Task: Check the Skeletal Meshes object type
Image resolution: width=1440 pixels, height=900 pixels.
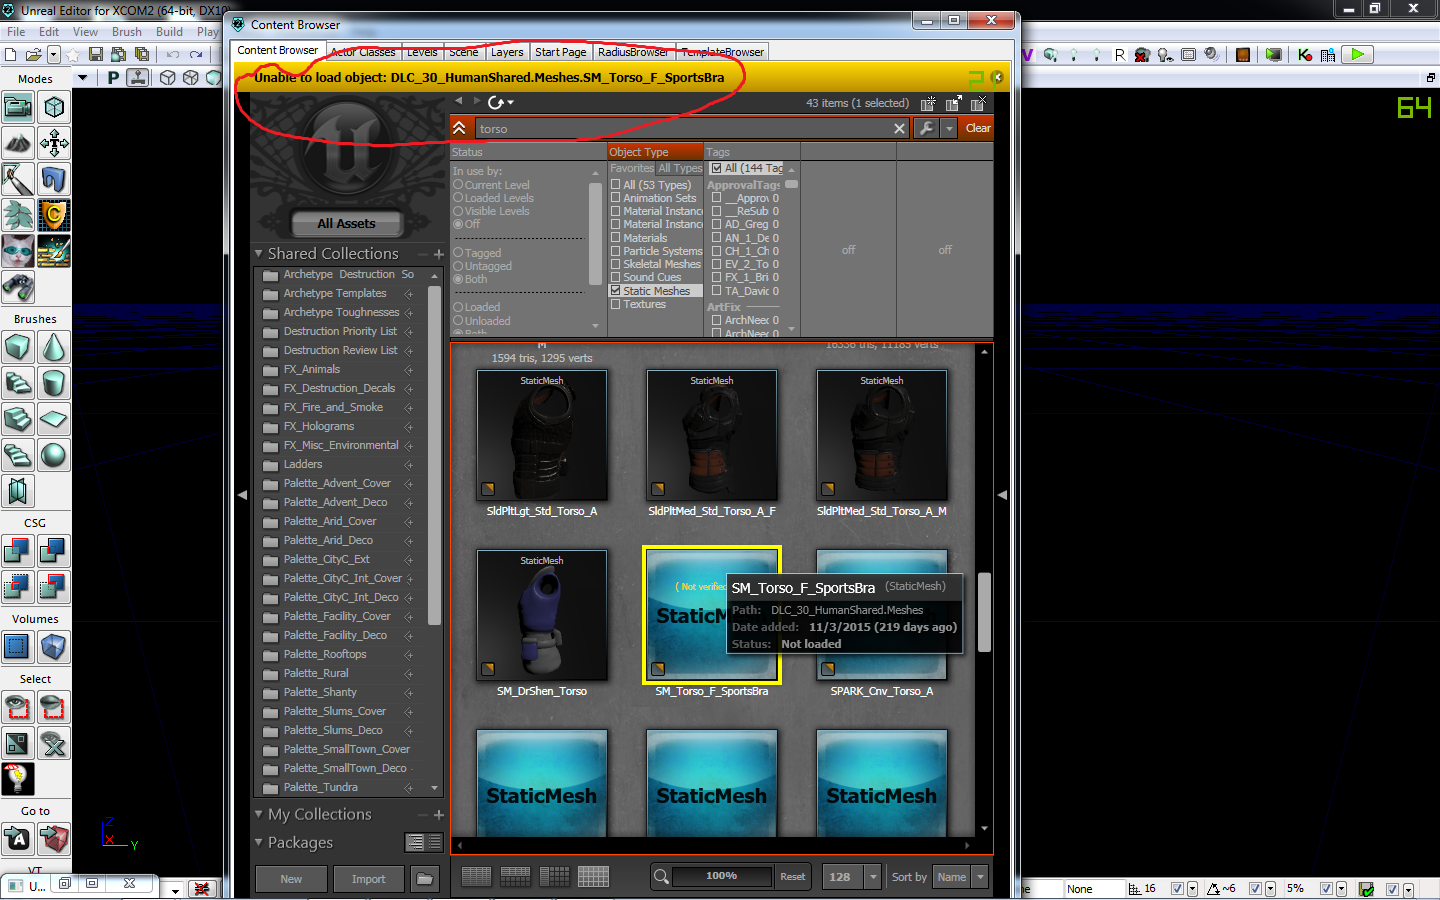Action: [x=616, y=264]
